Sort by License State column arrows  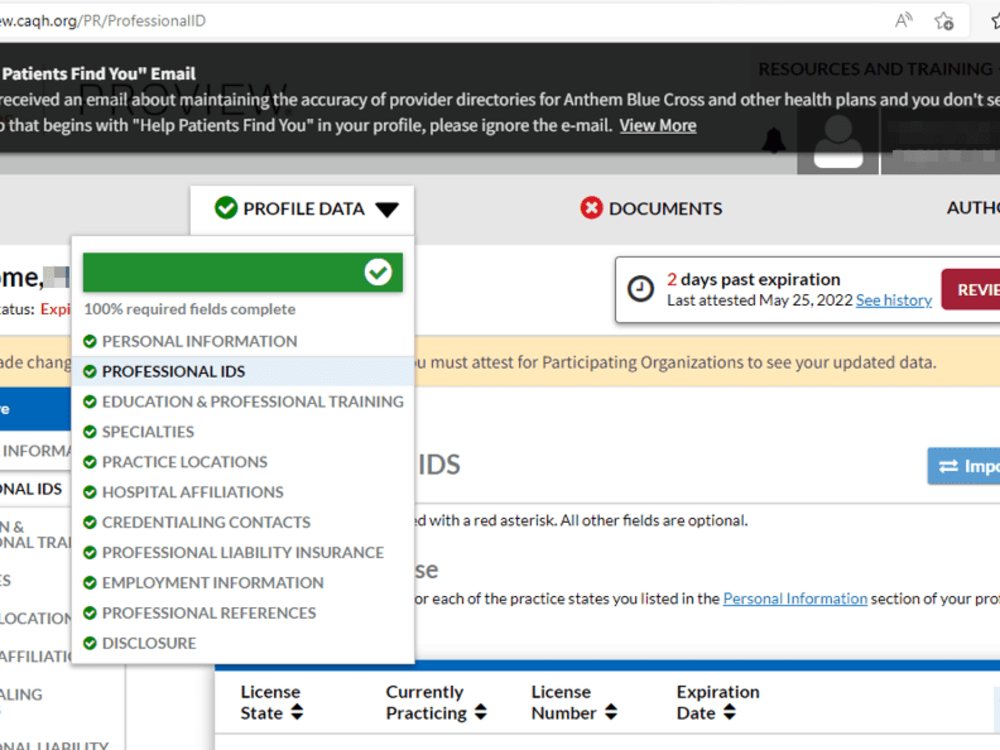coord(297,712)
